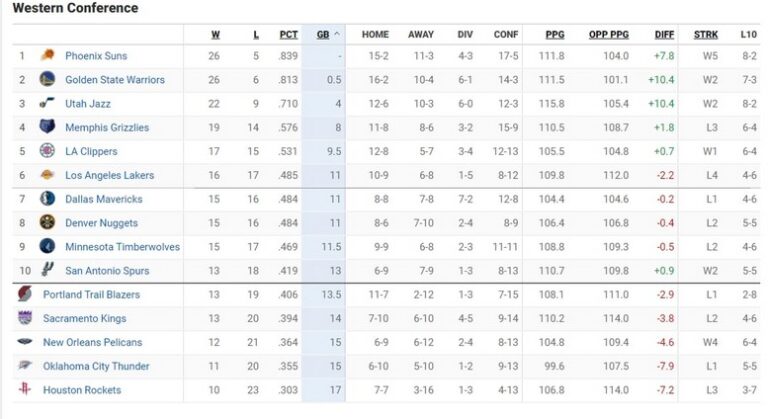The width and height of the screenshot is (768, 419).
Task: Click the Dallas Mavericks logo
Action: point(47,199)
